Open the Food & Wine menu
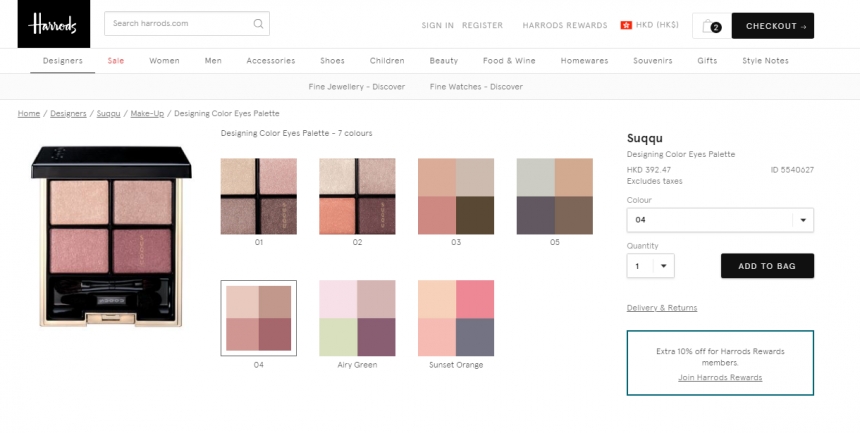The image size is (860, 433). click(509, 61)
